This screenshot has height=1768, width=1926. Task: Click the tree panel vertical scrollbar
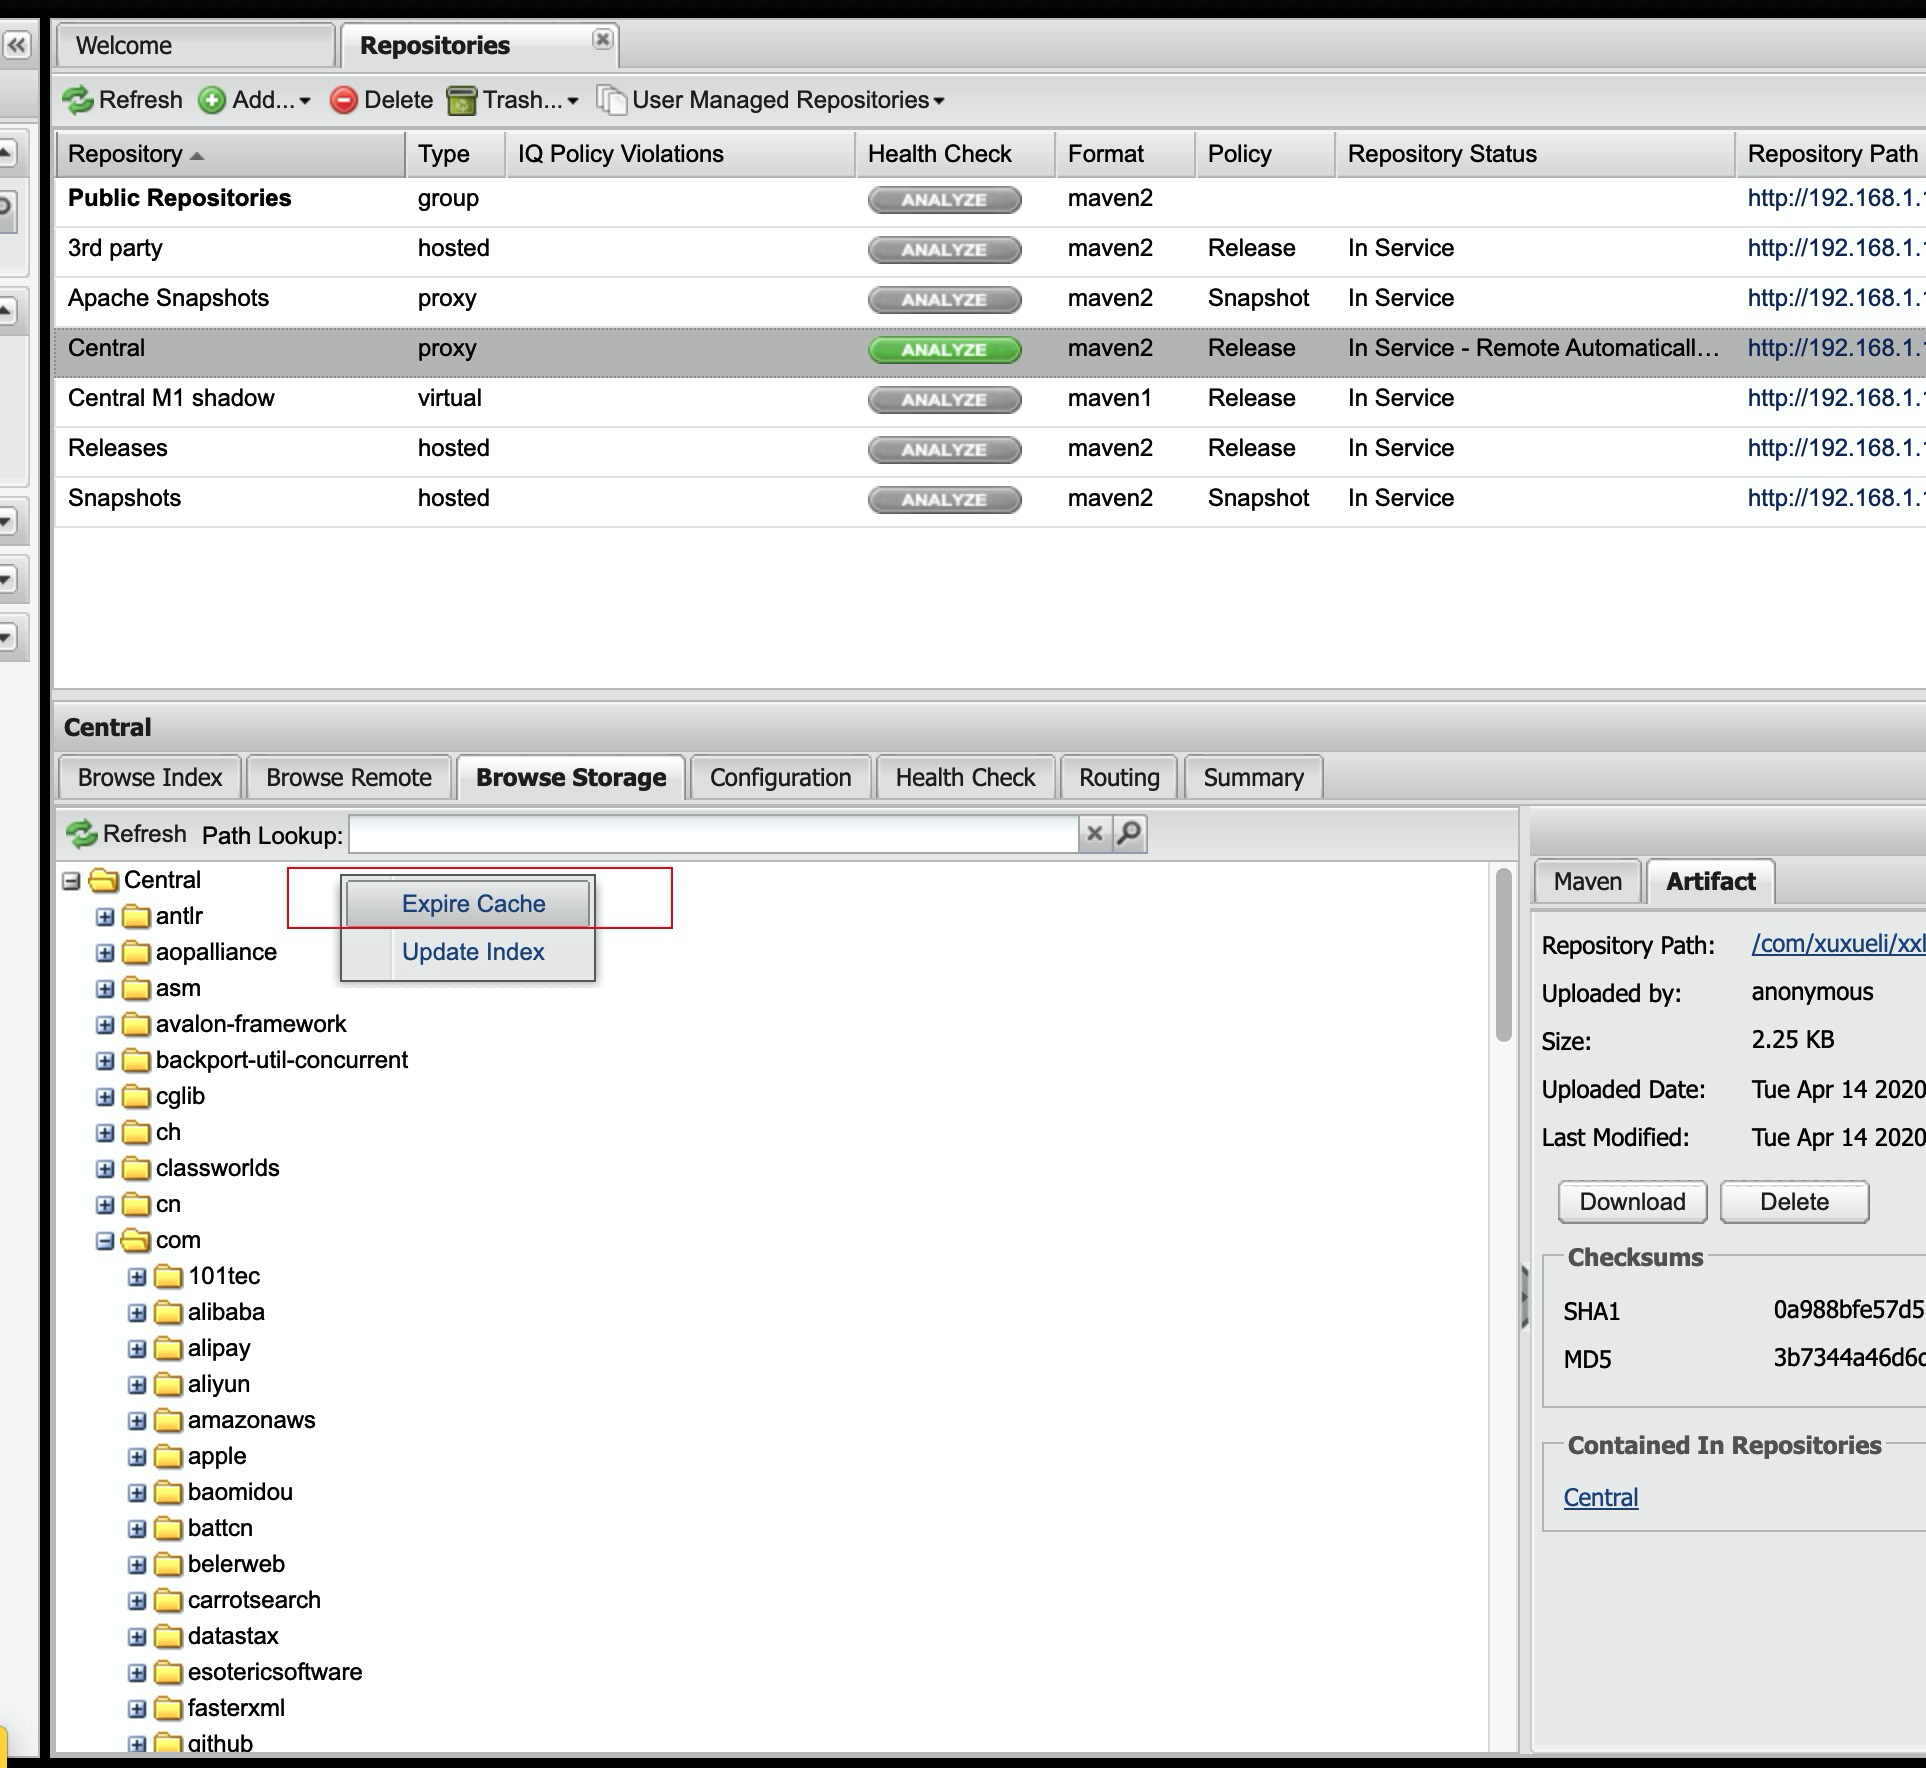(x=1502, y=955)
